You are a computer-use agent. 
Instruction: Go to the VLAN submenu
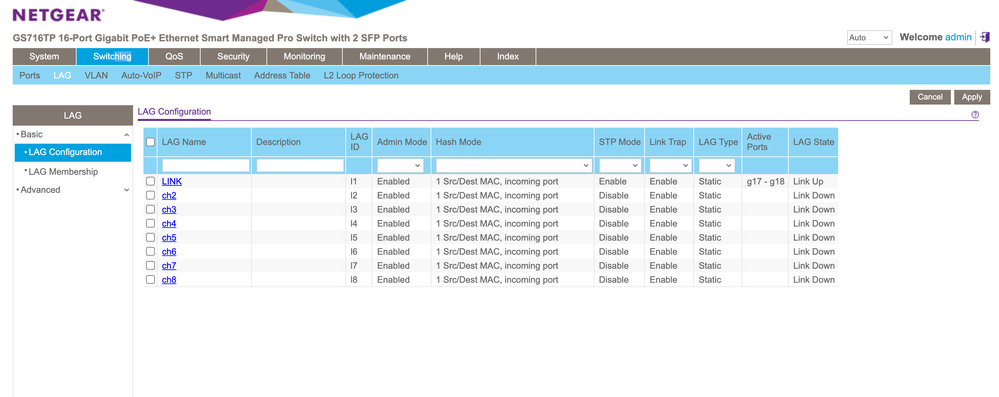point(96,75)
